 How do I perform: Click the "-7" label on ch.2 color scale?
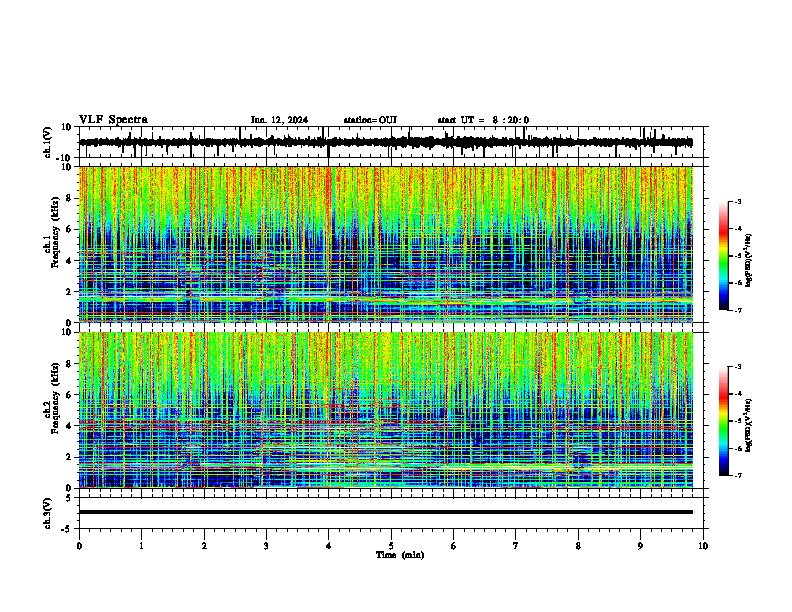[x=738, y=475]
